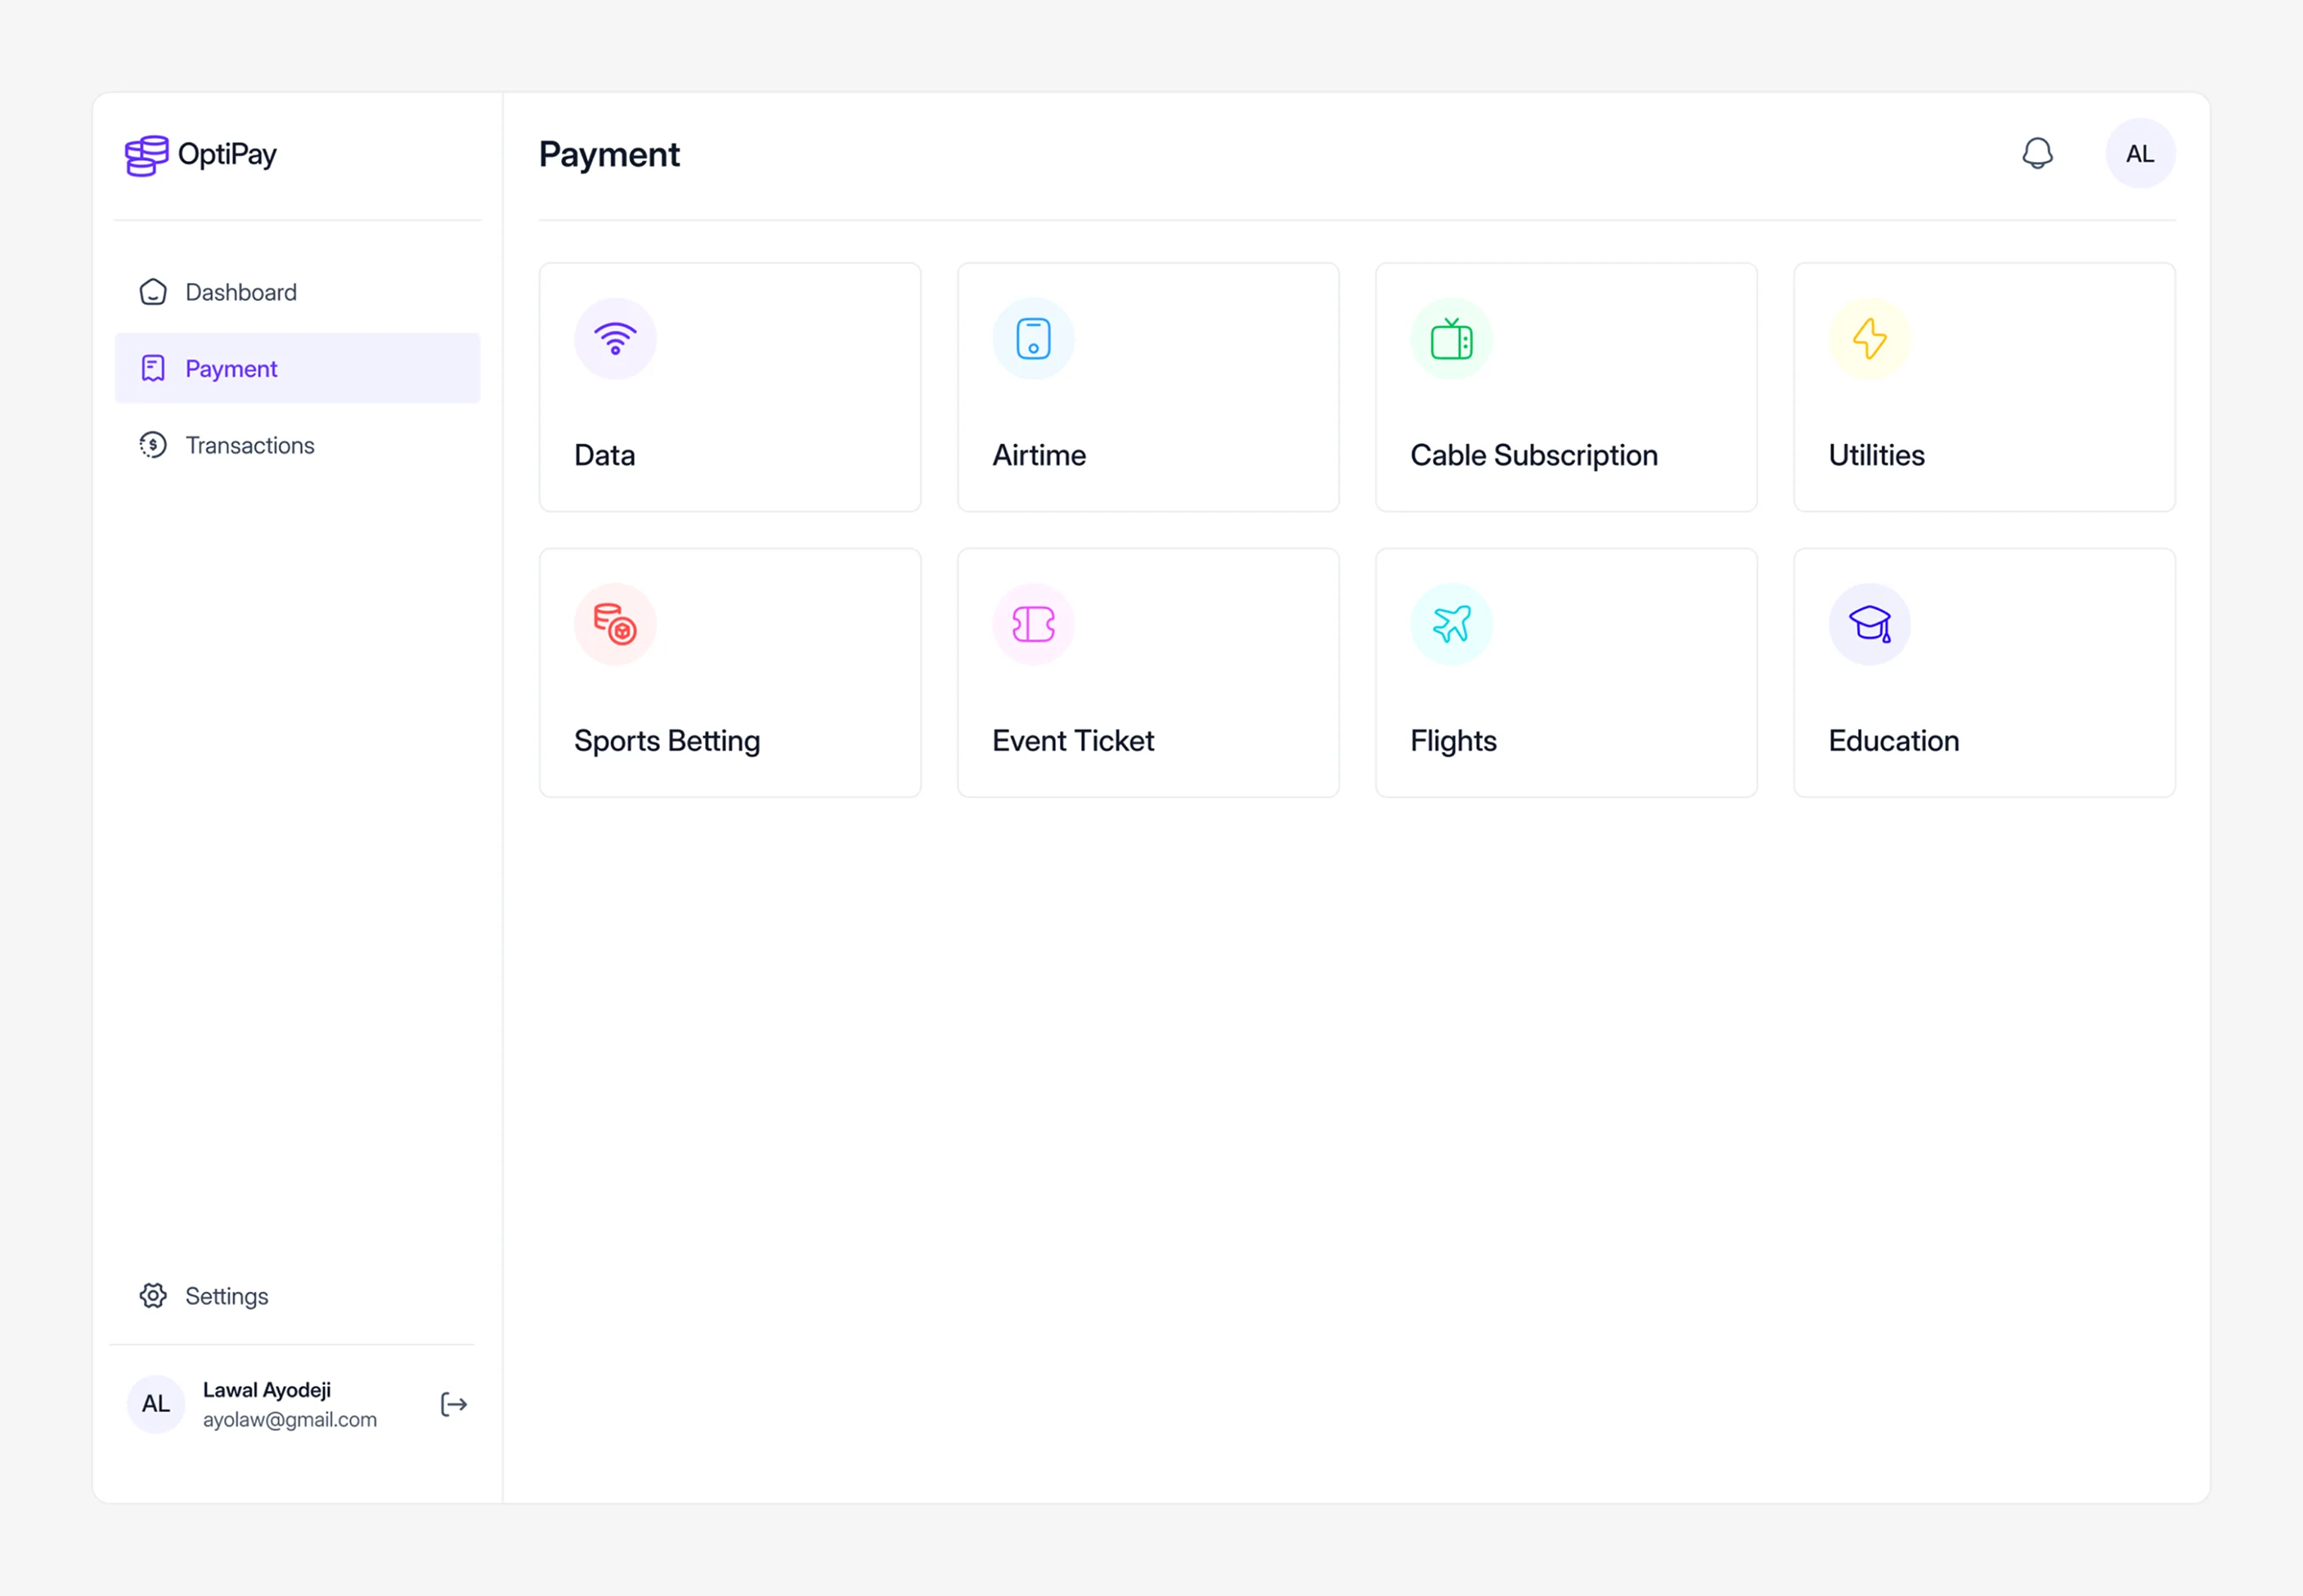Click the AL avatar beside Lawal Ayodeji
Viewport: 2303px width, 1596px height.
156,1404
